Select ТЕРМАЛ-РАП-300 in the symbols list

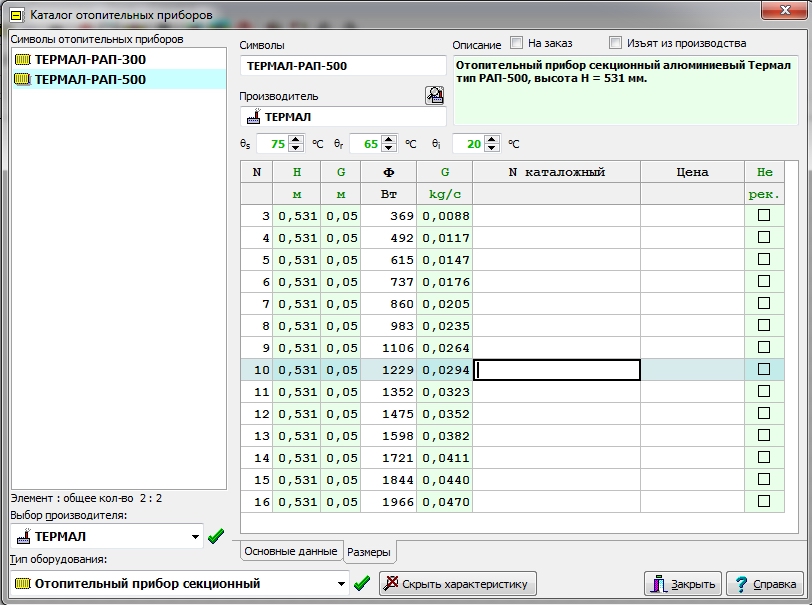point(119,59)
